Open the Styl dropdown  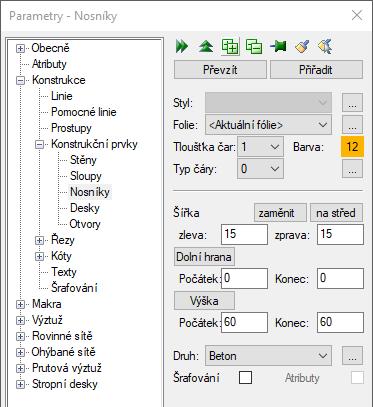268,103
